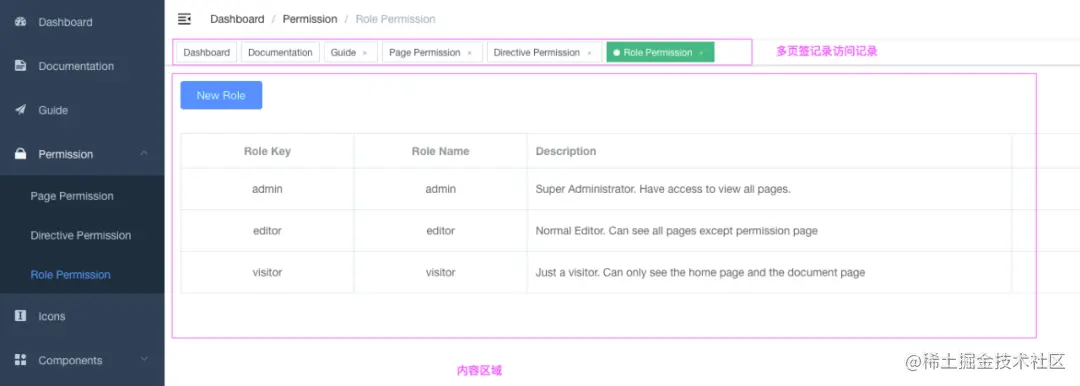
Task: Click the Components grid icon
Action: [21, 360]
